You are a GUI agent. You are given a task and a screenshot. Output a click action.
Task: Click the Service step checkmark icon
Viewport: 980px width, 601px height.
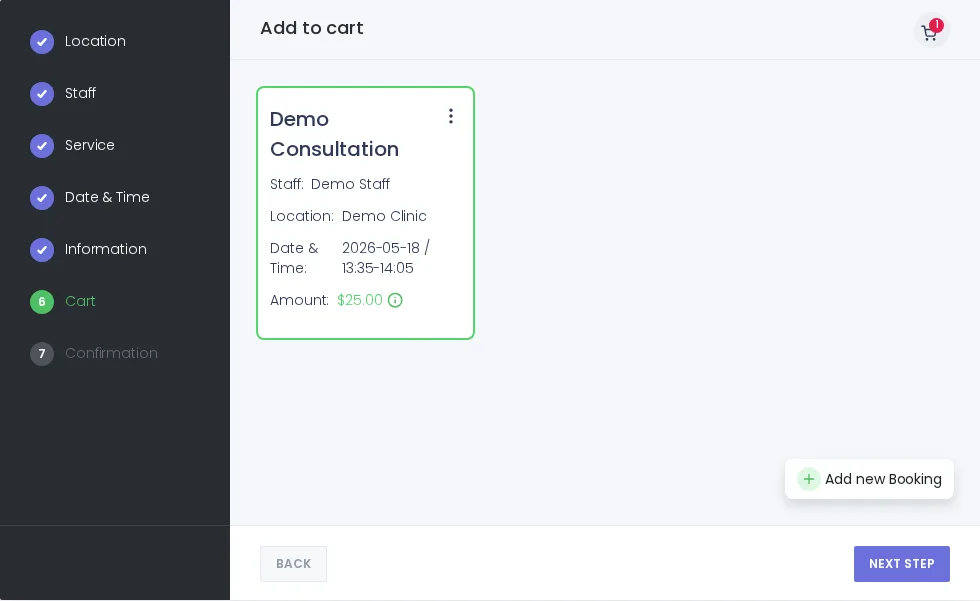coord(42,146)
